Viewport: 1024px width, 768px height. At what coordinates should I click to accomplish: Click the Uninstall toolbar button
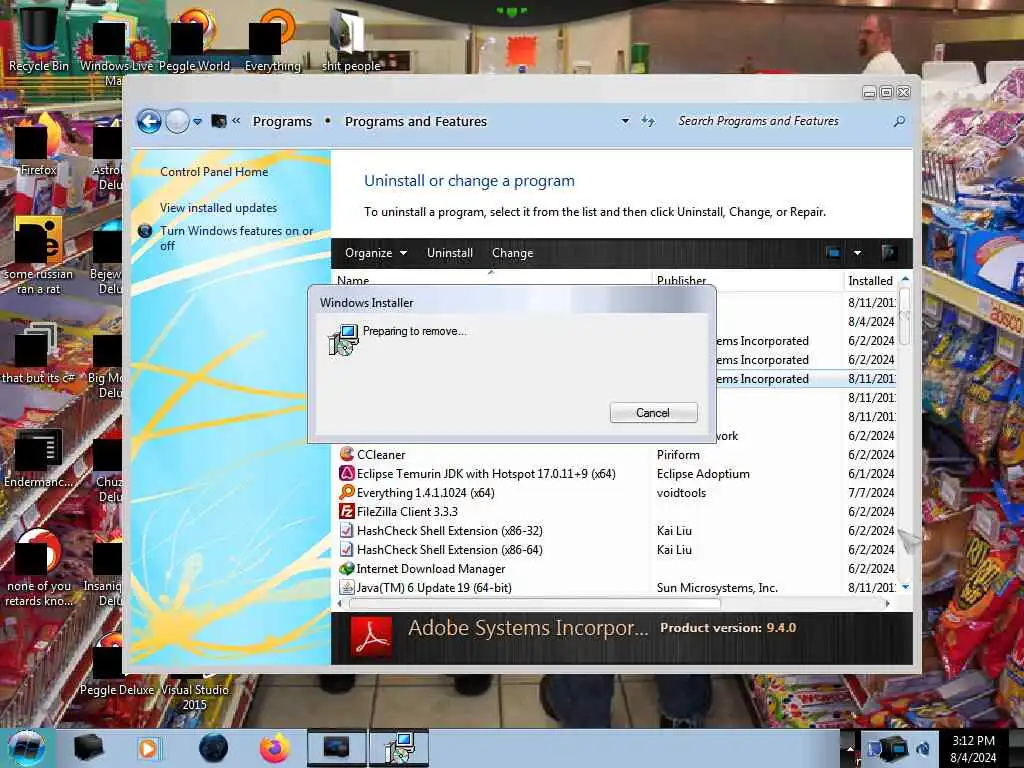(x=449, y=253)
